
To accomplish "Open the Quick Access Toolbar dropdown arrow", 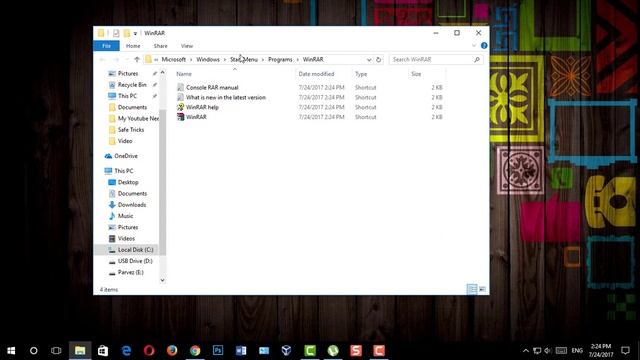I will 135,33.
